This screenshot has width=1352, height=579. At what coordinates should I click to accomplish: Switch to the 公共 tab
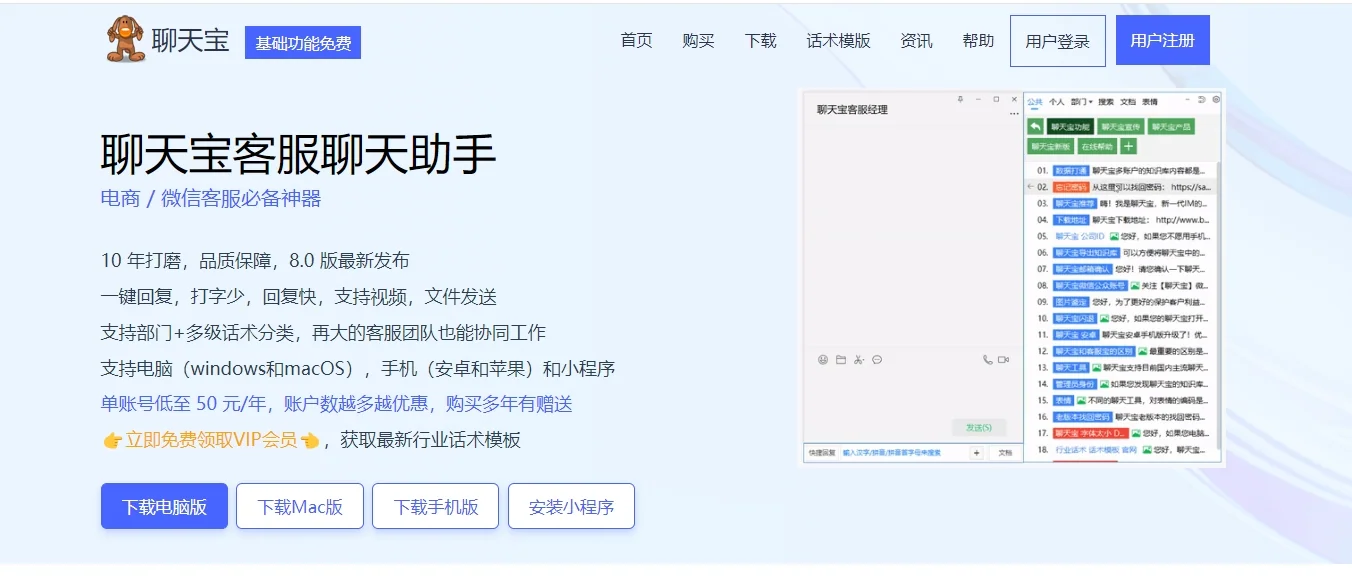click(1035, 102)
